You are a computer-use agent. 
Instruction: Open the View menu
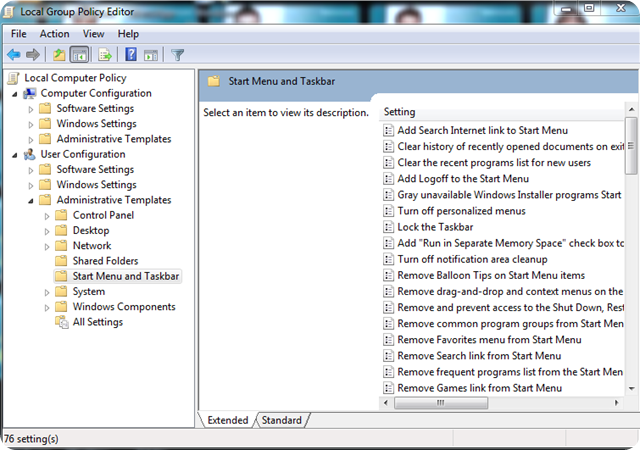tap(93, 34)
